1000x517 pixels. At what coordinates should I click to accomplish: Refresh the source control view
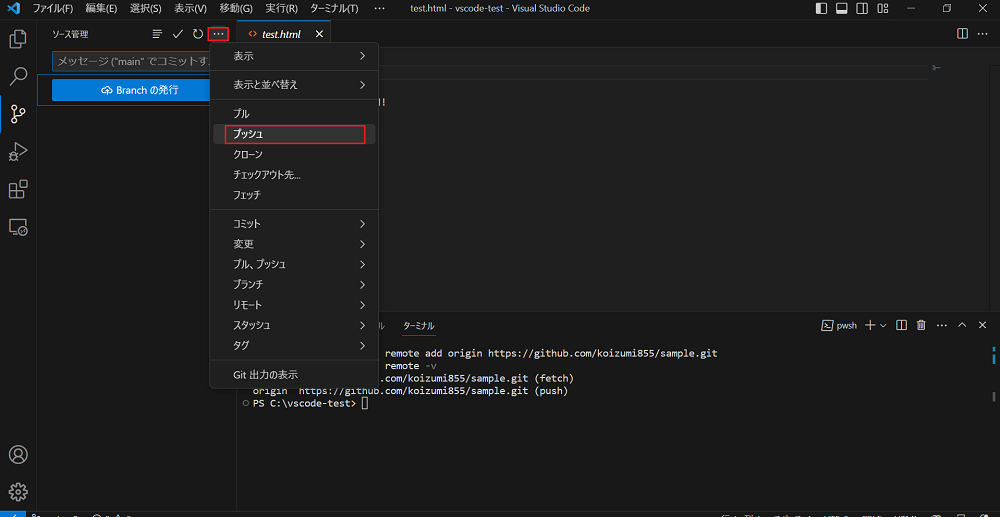[x=198, y=34]
